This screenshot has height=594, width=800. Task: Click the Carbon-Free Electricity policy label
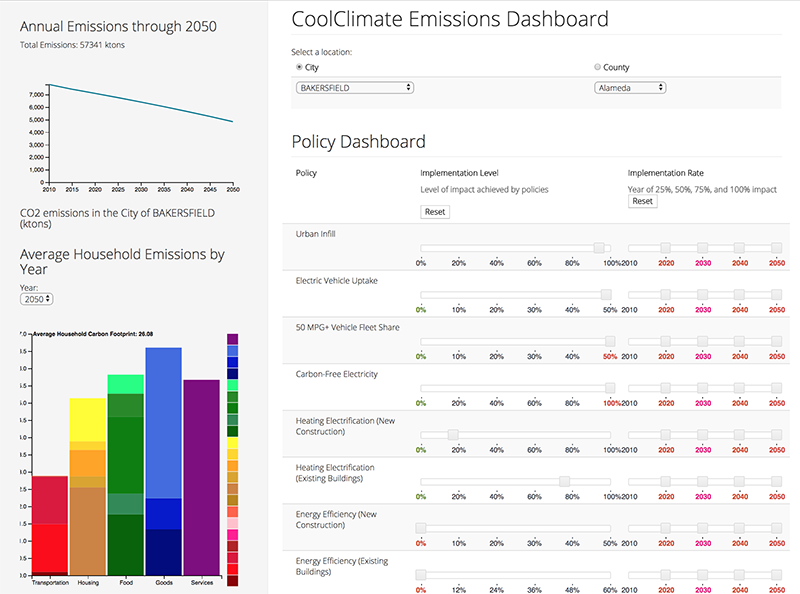click(337, 374)
